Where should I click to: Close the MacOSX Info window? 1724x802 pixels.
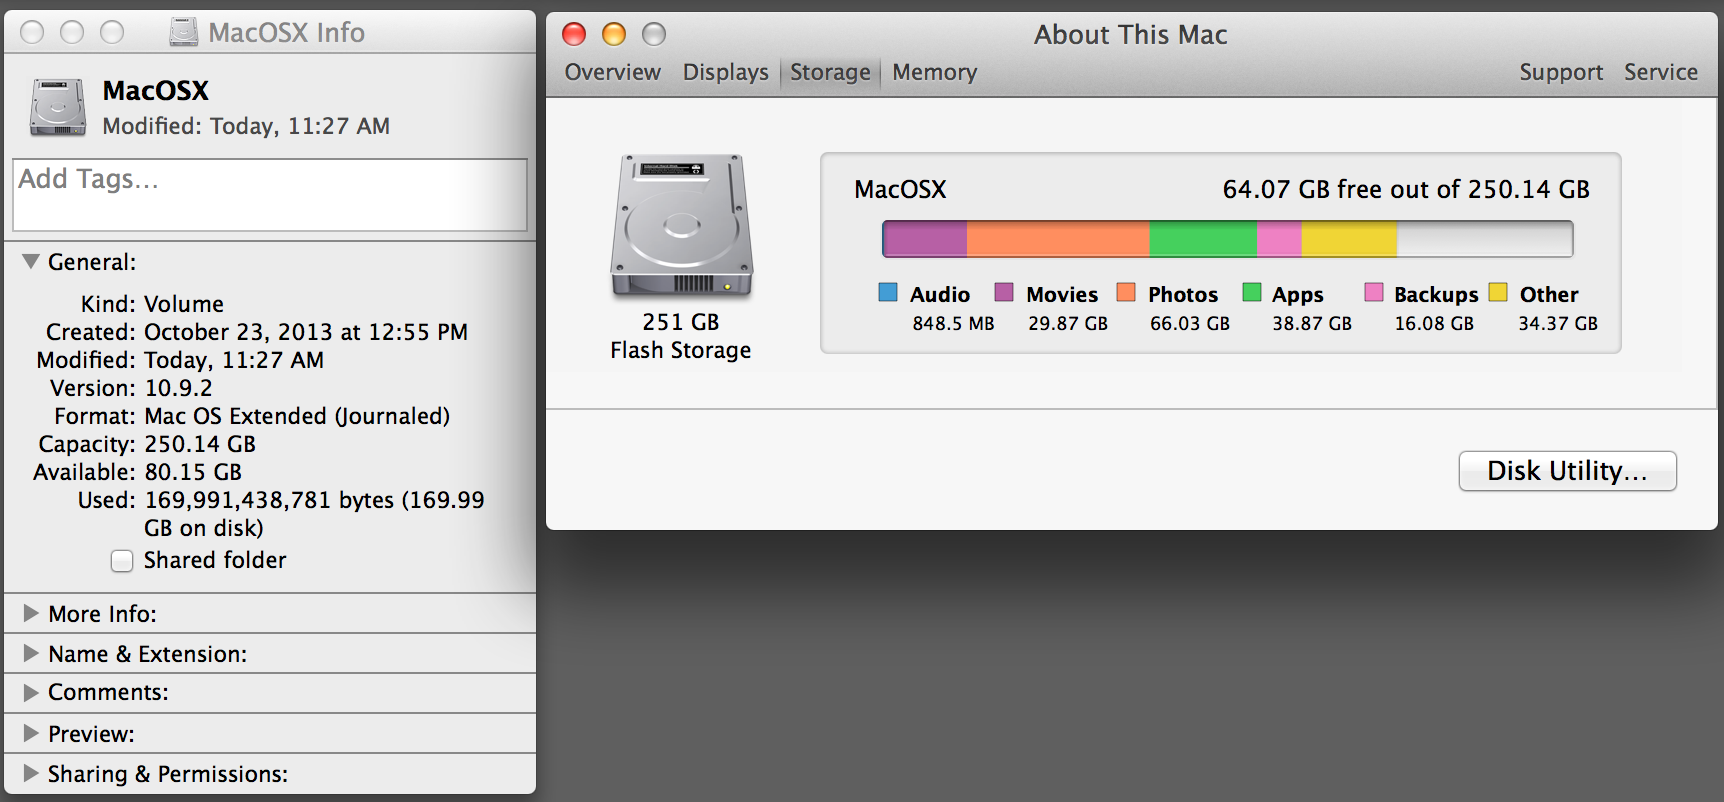coord(32,33)
